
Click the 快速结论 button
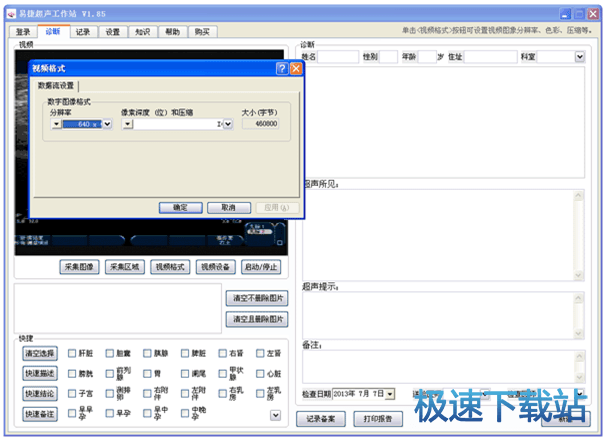(x=40, y=394)
